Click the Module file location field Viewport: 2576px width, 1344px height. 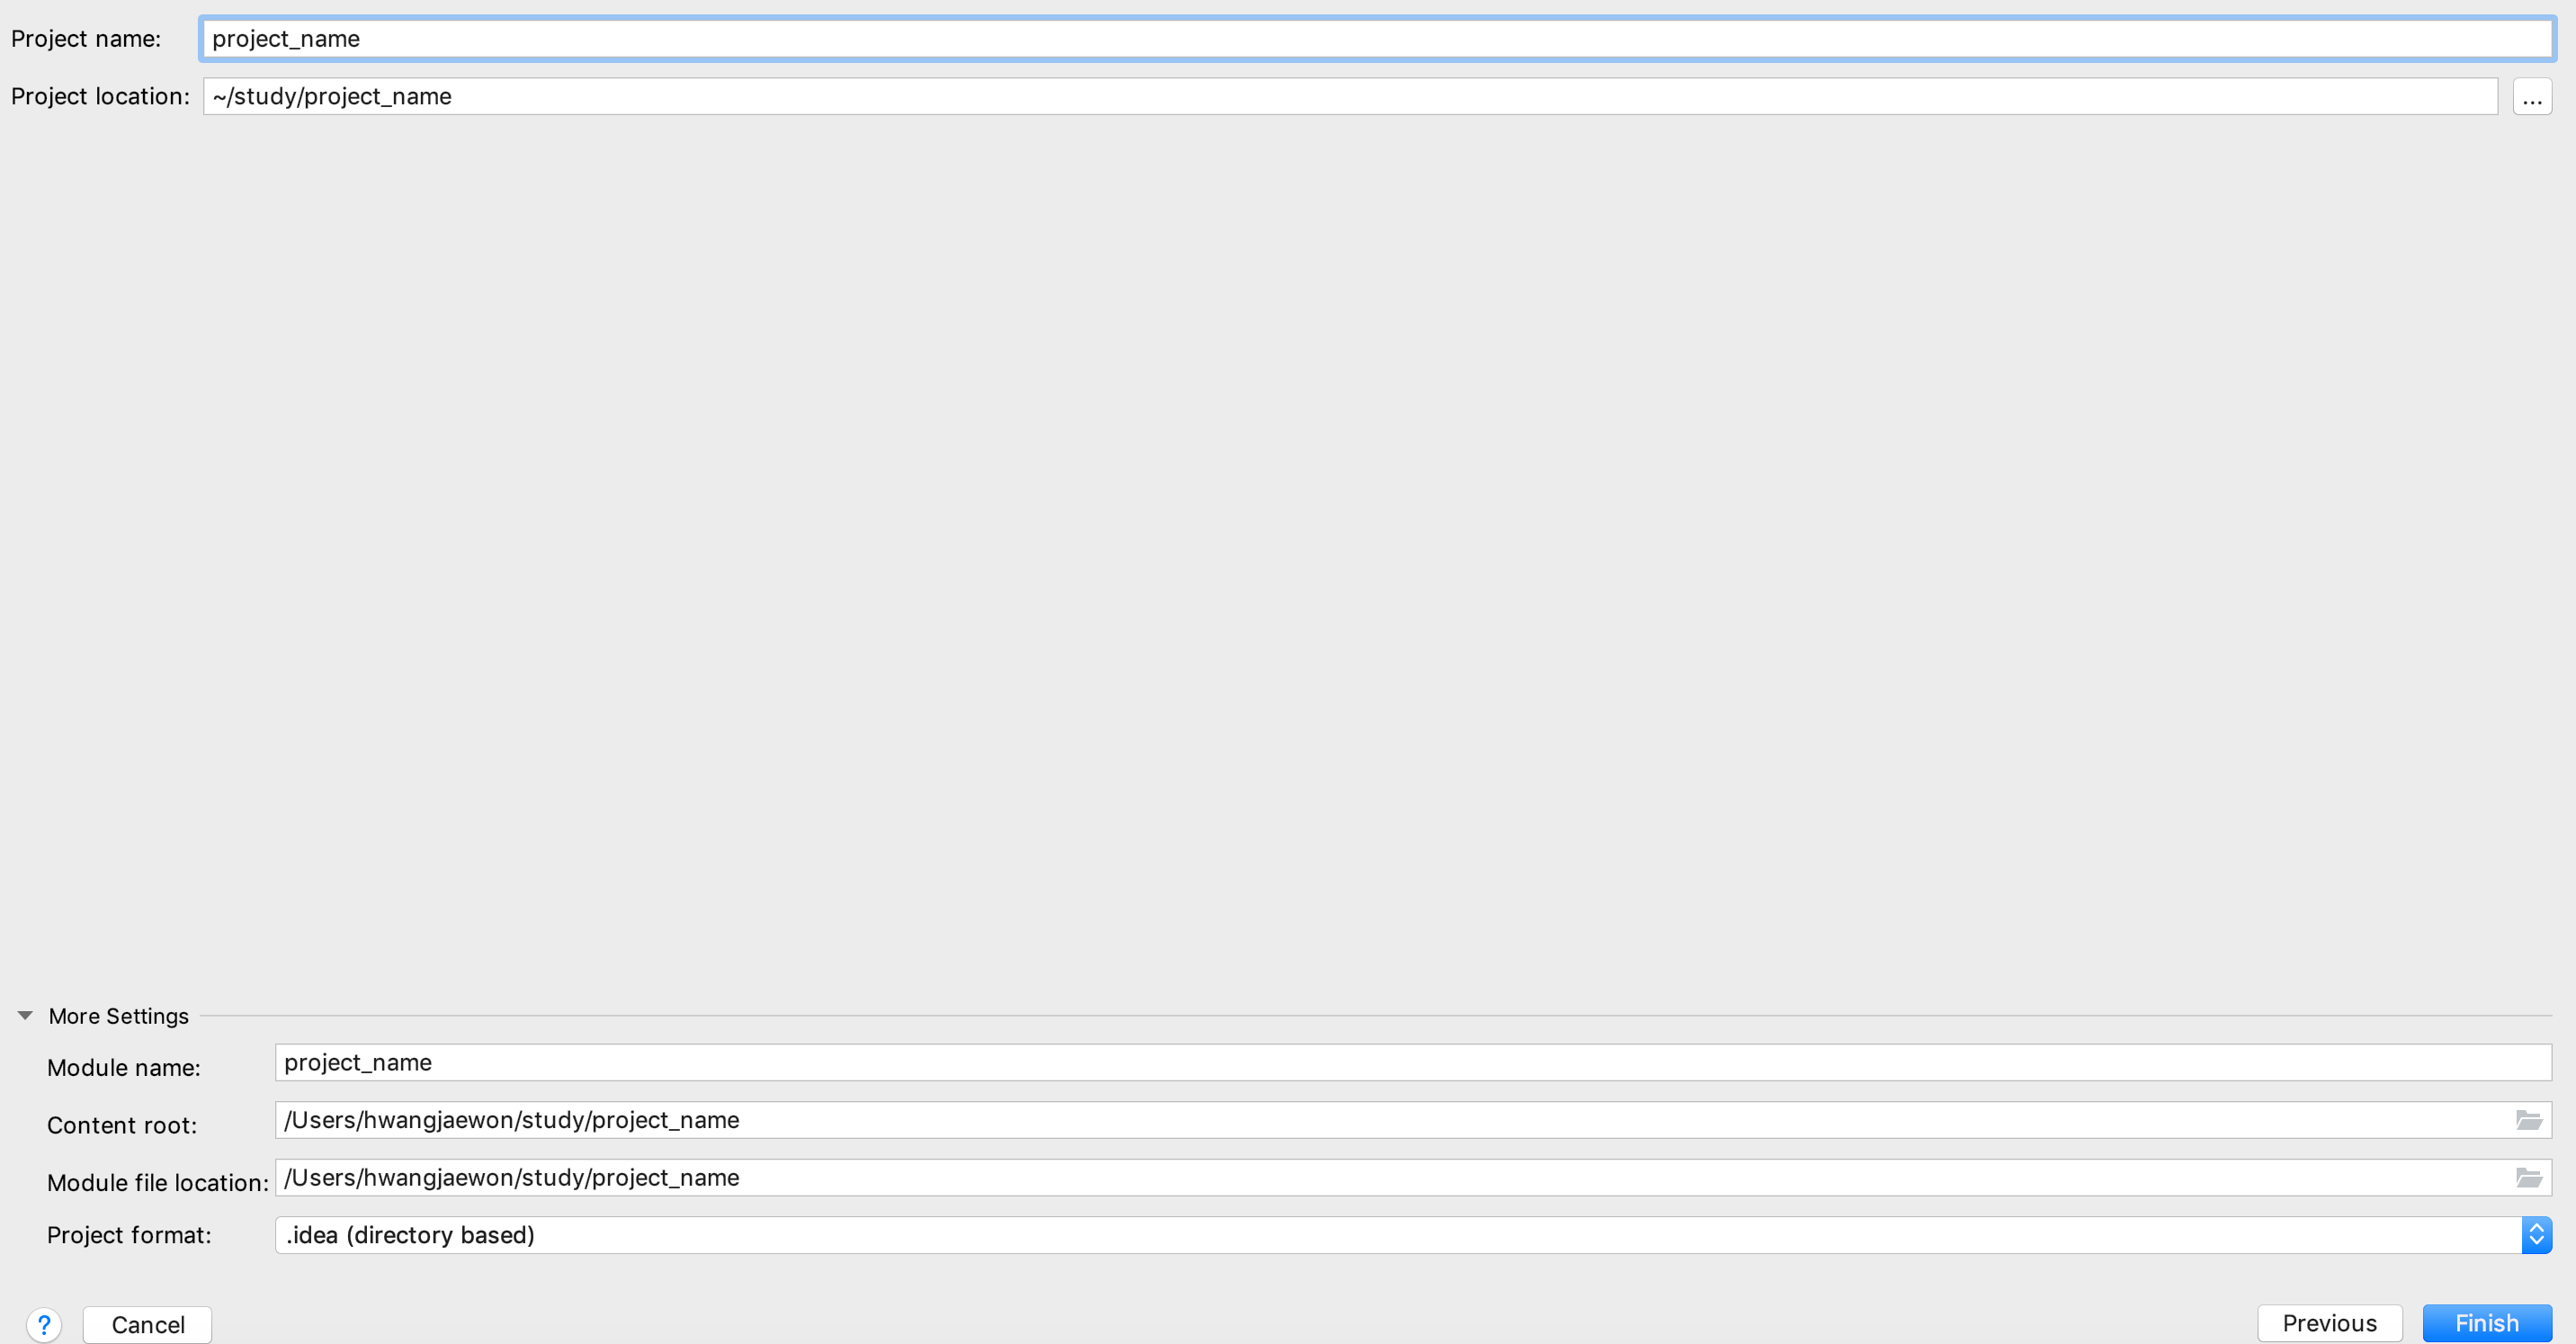[1390, 1177]
